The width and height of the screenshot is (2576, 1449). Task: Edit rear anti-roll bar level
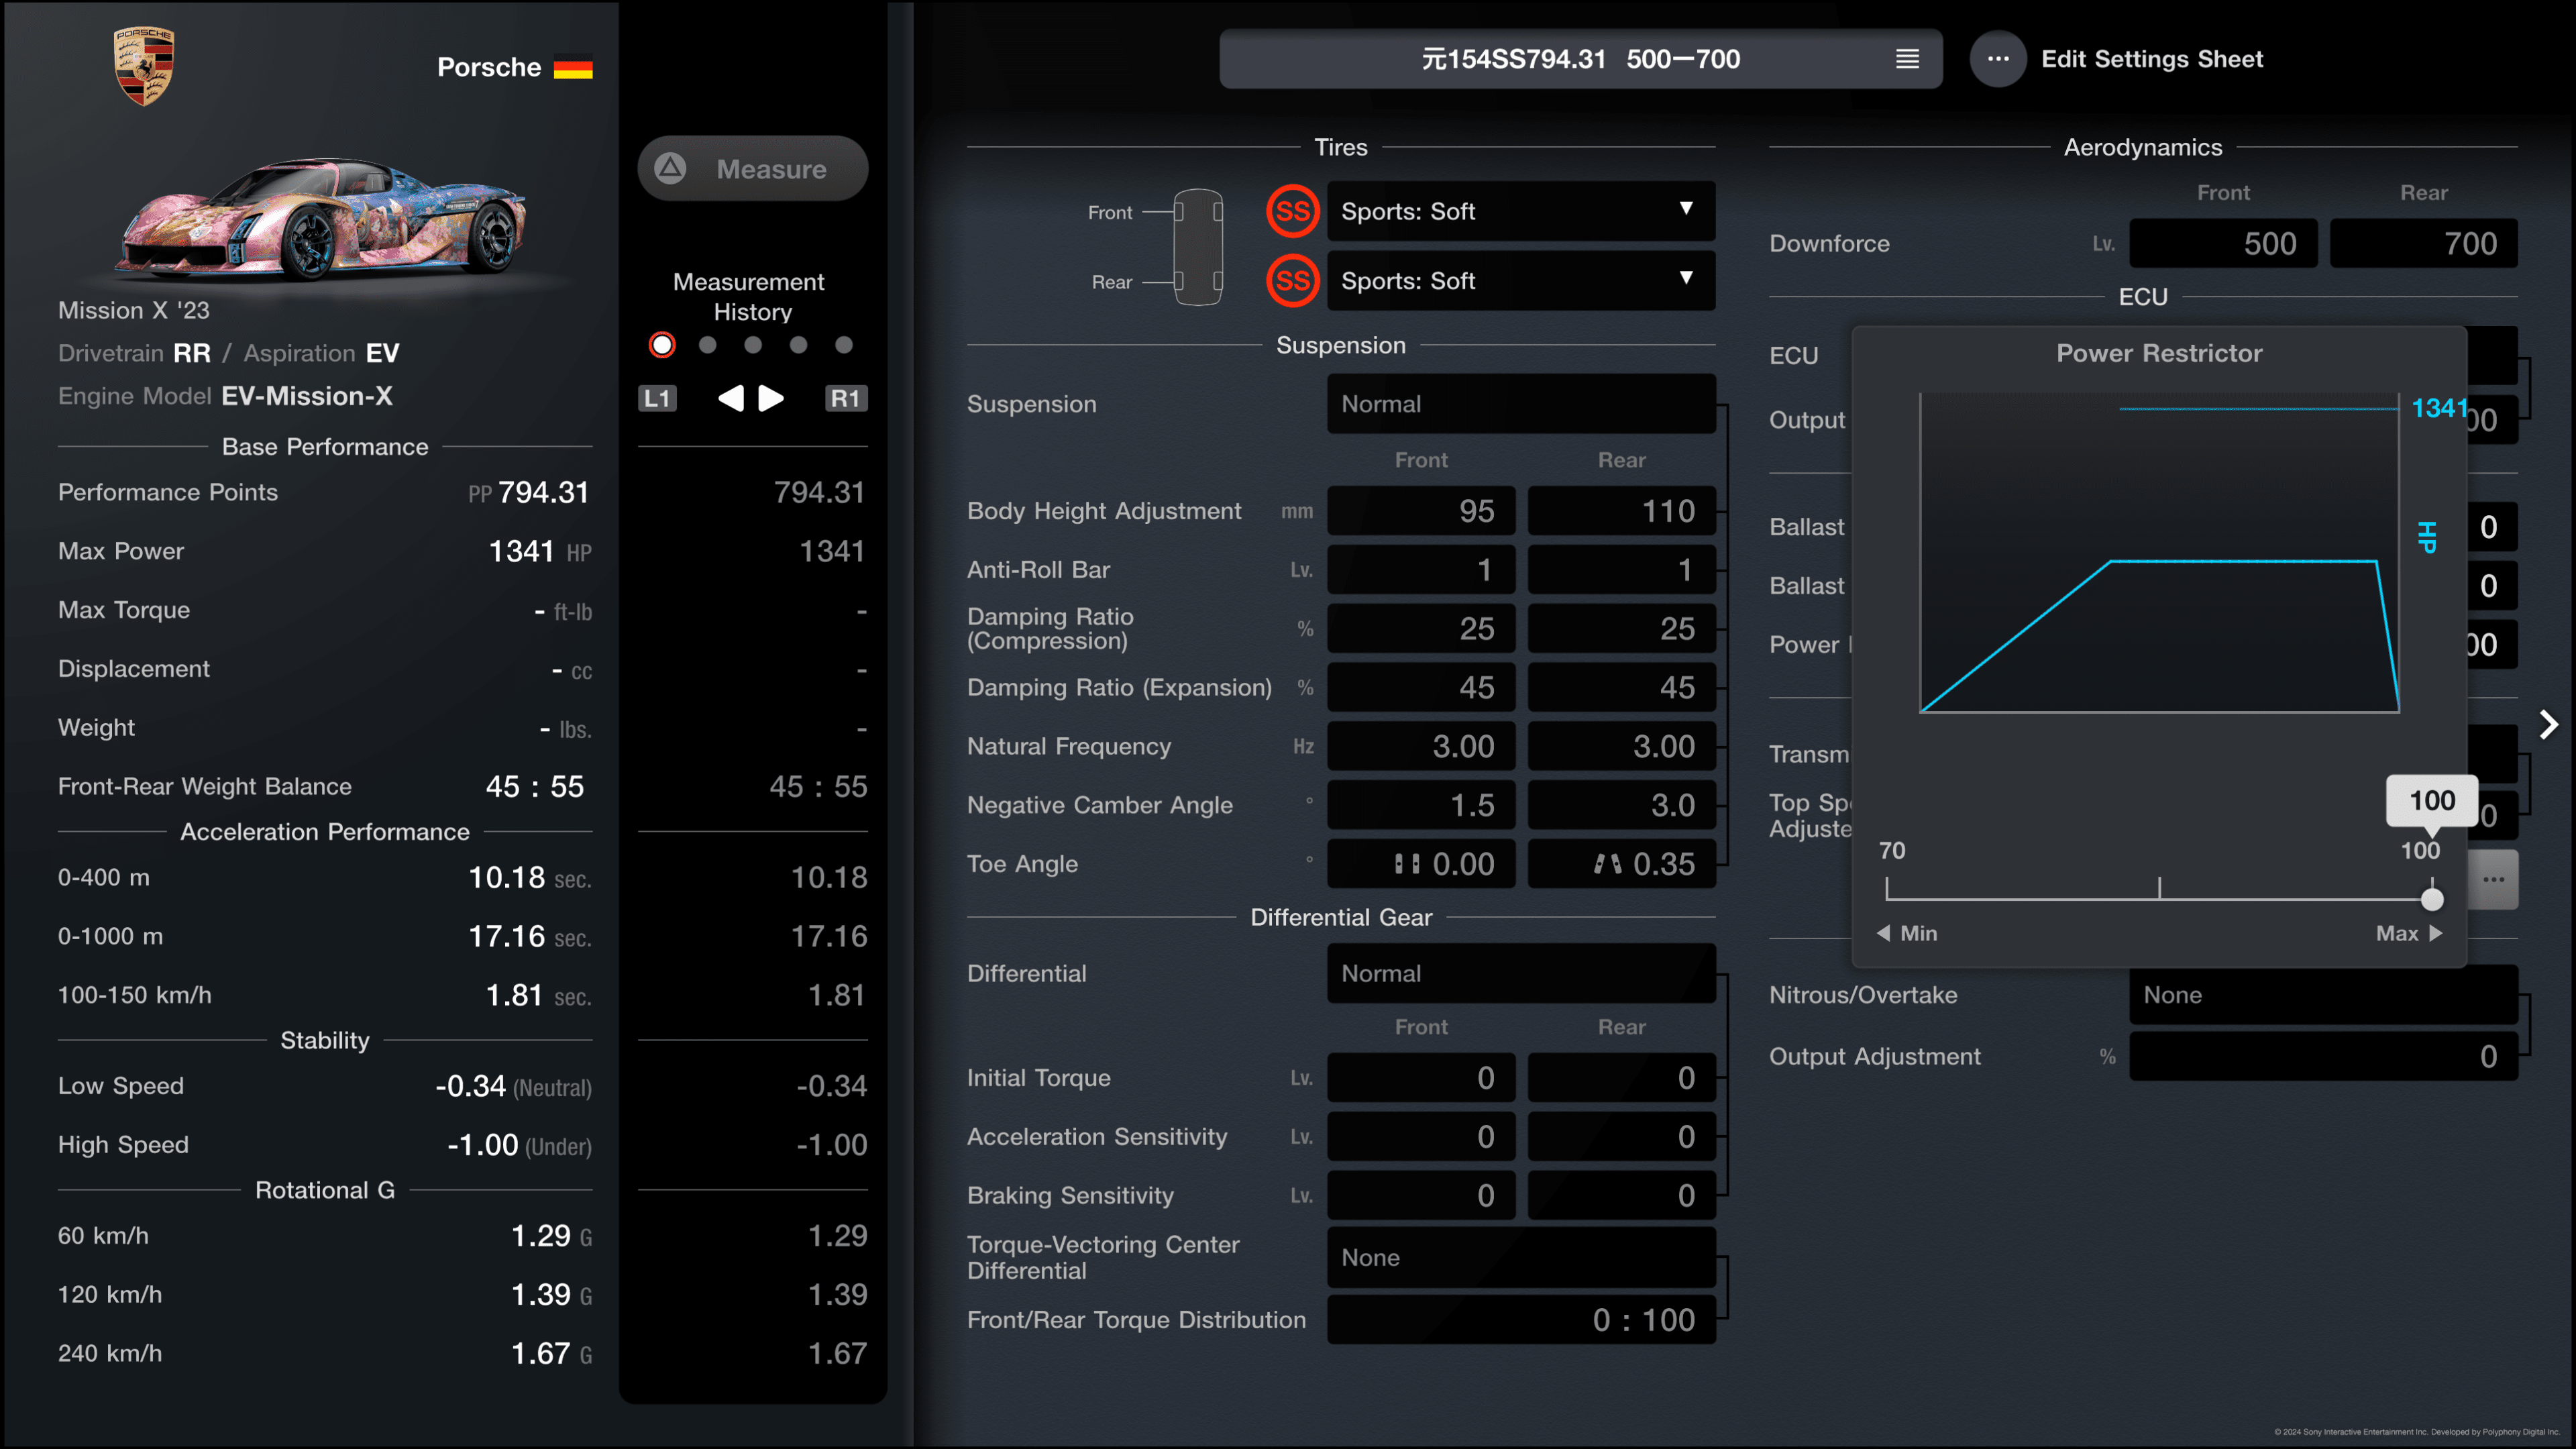tap(1621, 570)
